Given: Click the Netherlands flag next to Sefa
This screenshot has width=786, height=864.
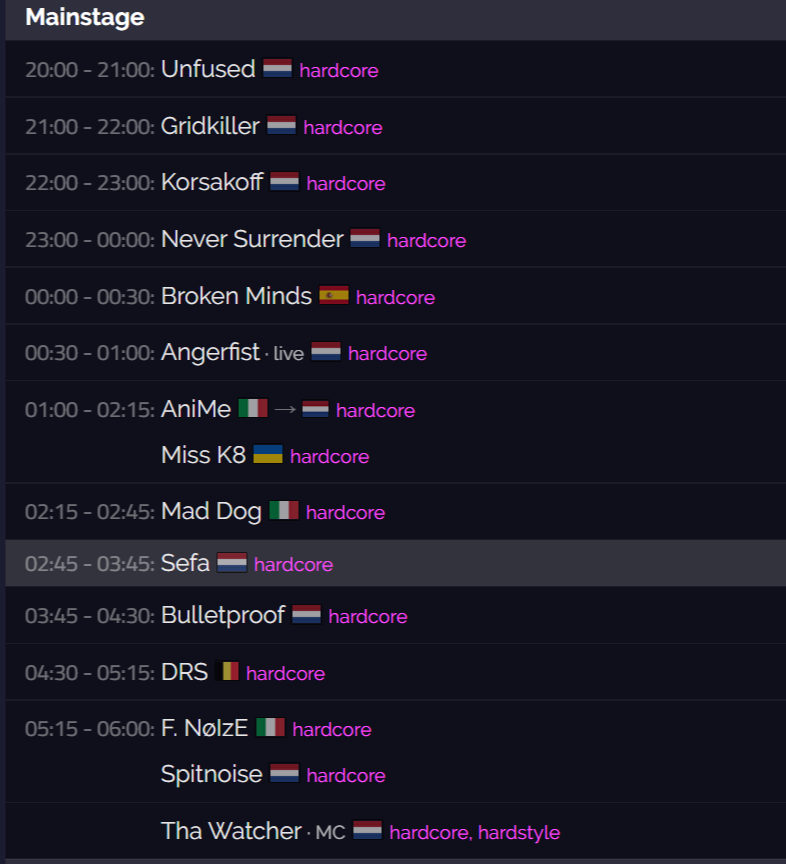Looking at the screenshot, I should pos(232,563).
